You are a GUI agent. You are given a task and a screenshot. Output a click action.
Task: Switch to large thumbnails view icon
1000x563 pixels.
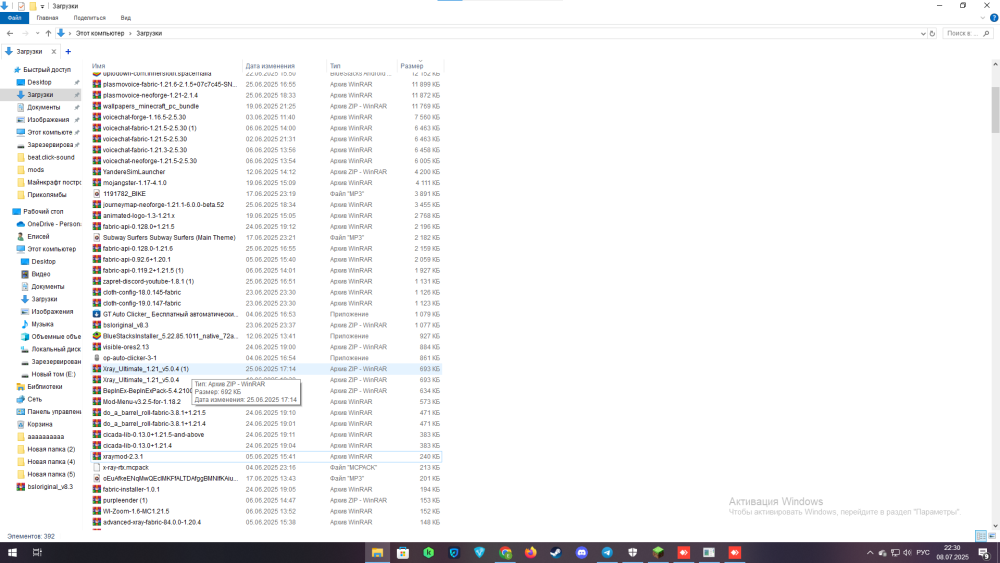click(x=992, y=536)
